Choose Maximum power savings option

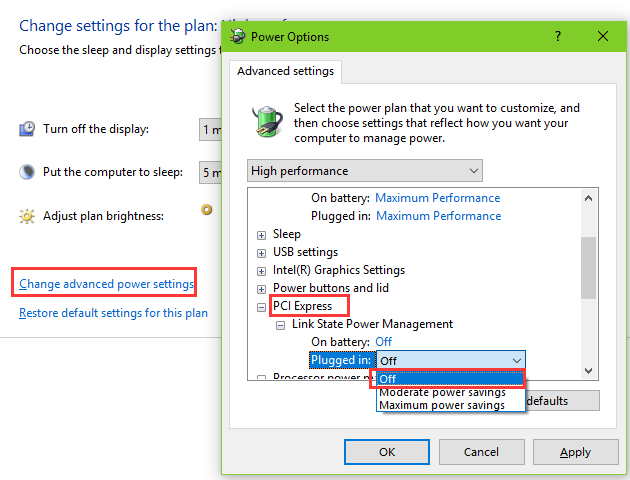(442, 405)
